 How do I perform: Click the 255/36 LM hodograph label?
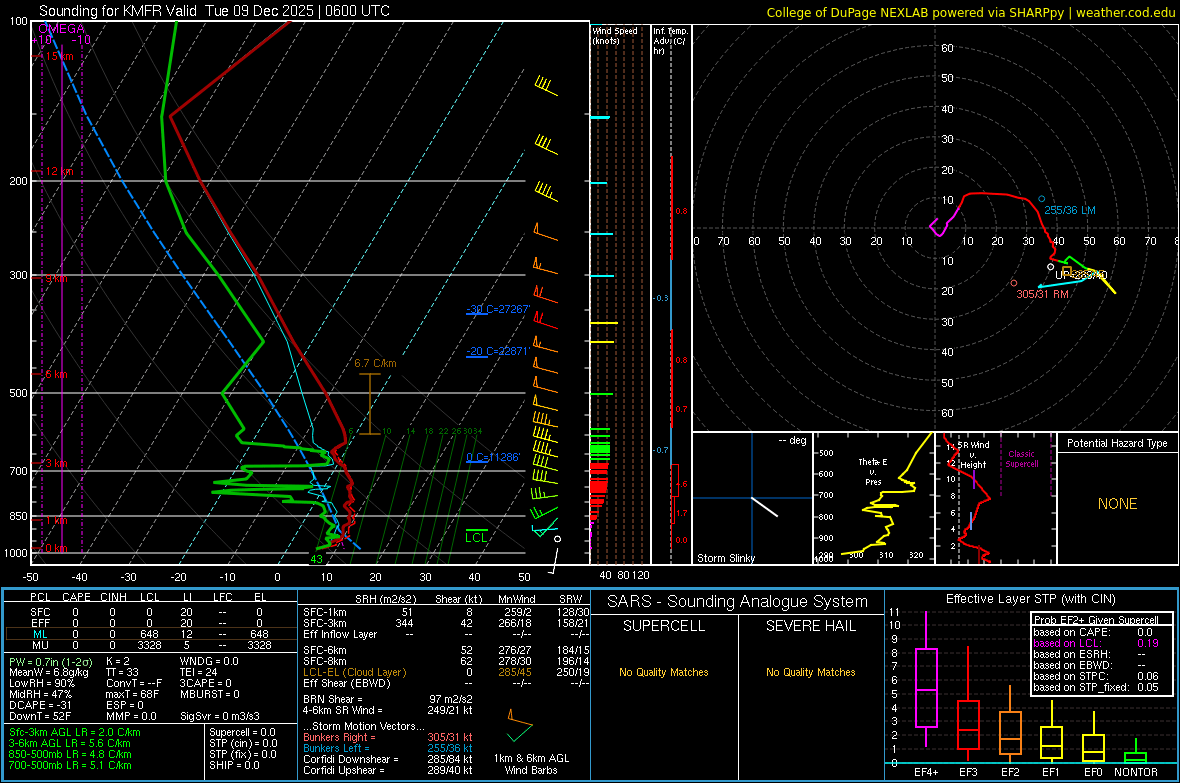point(1070,210)
